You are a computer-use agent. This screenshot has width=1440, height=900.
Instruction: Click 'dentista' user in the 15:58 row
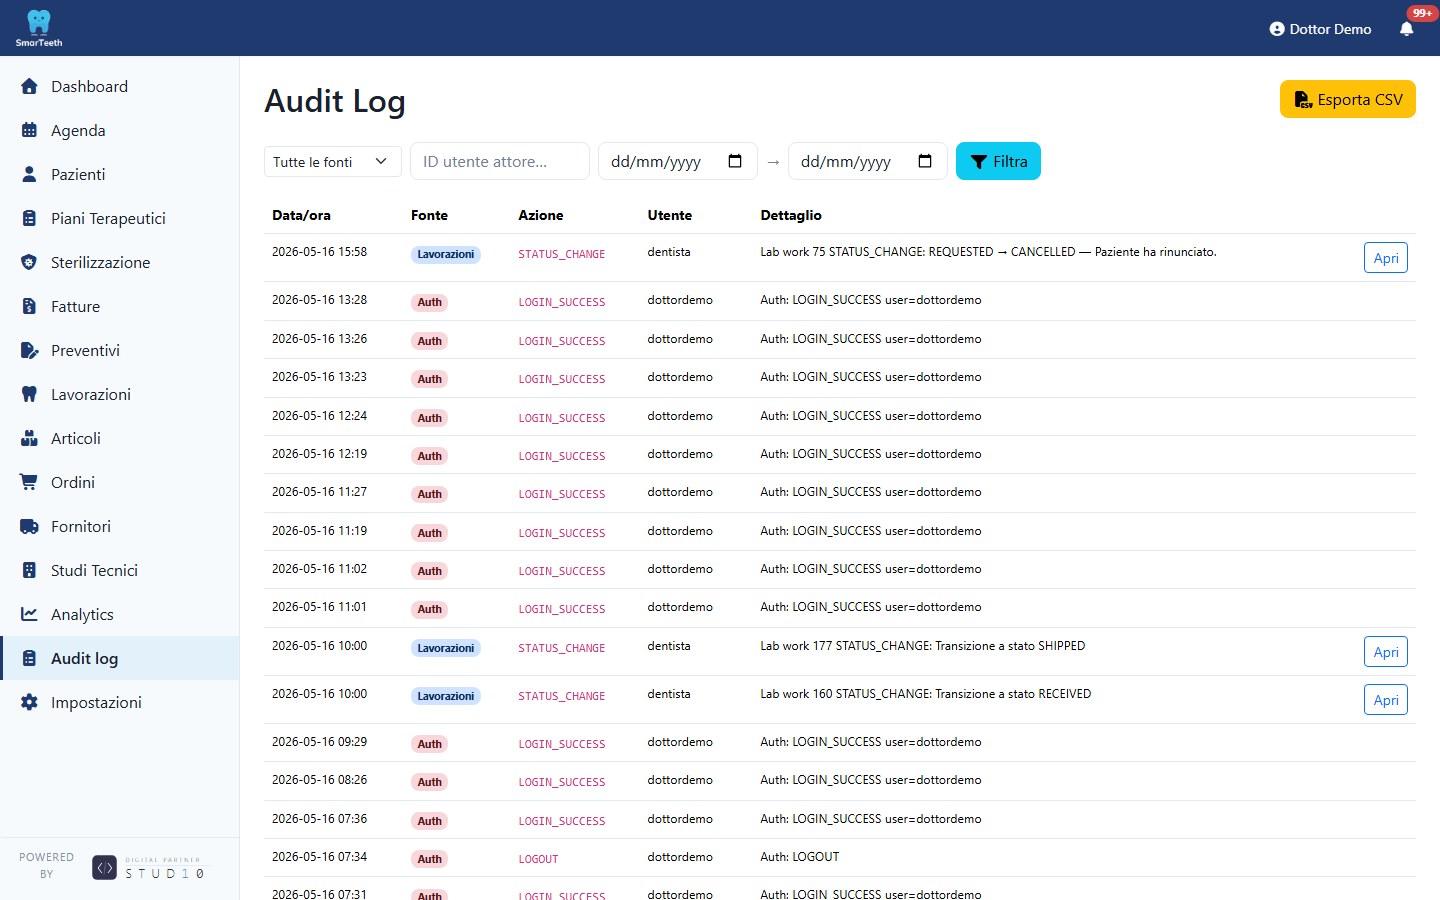click(669, 252)
